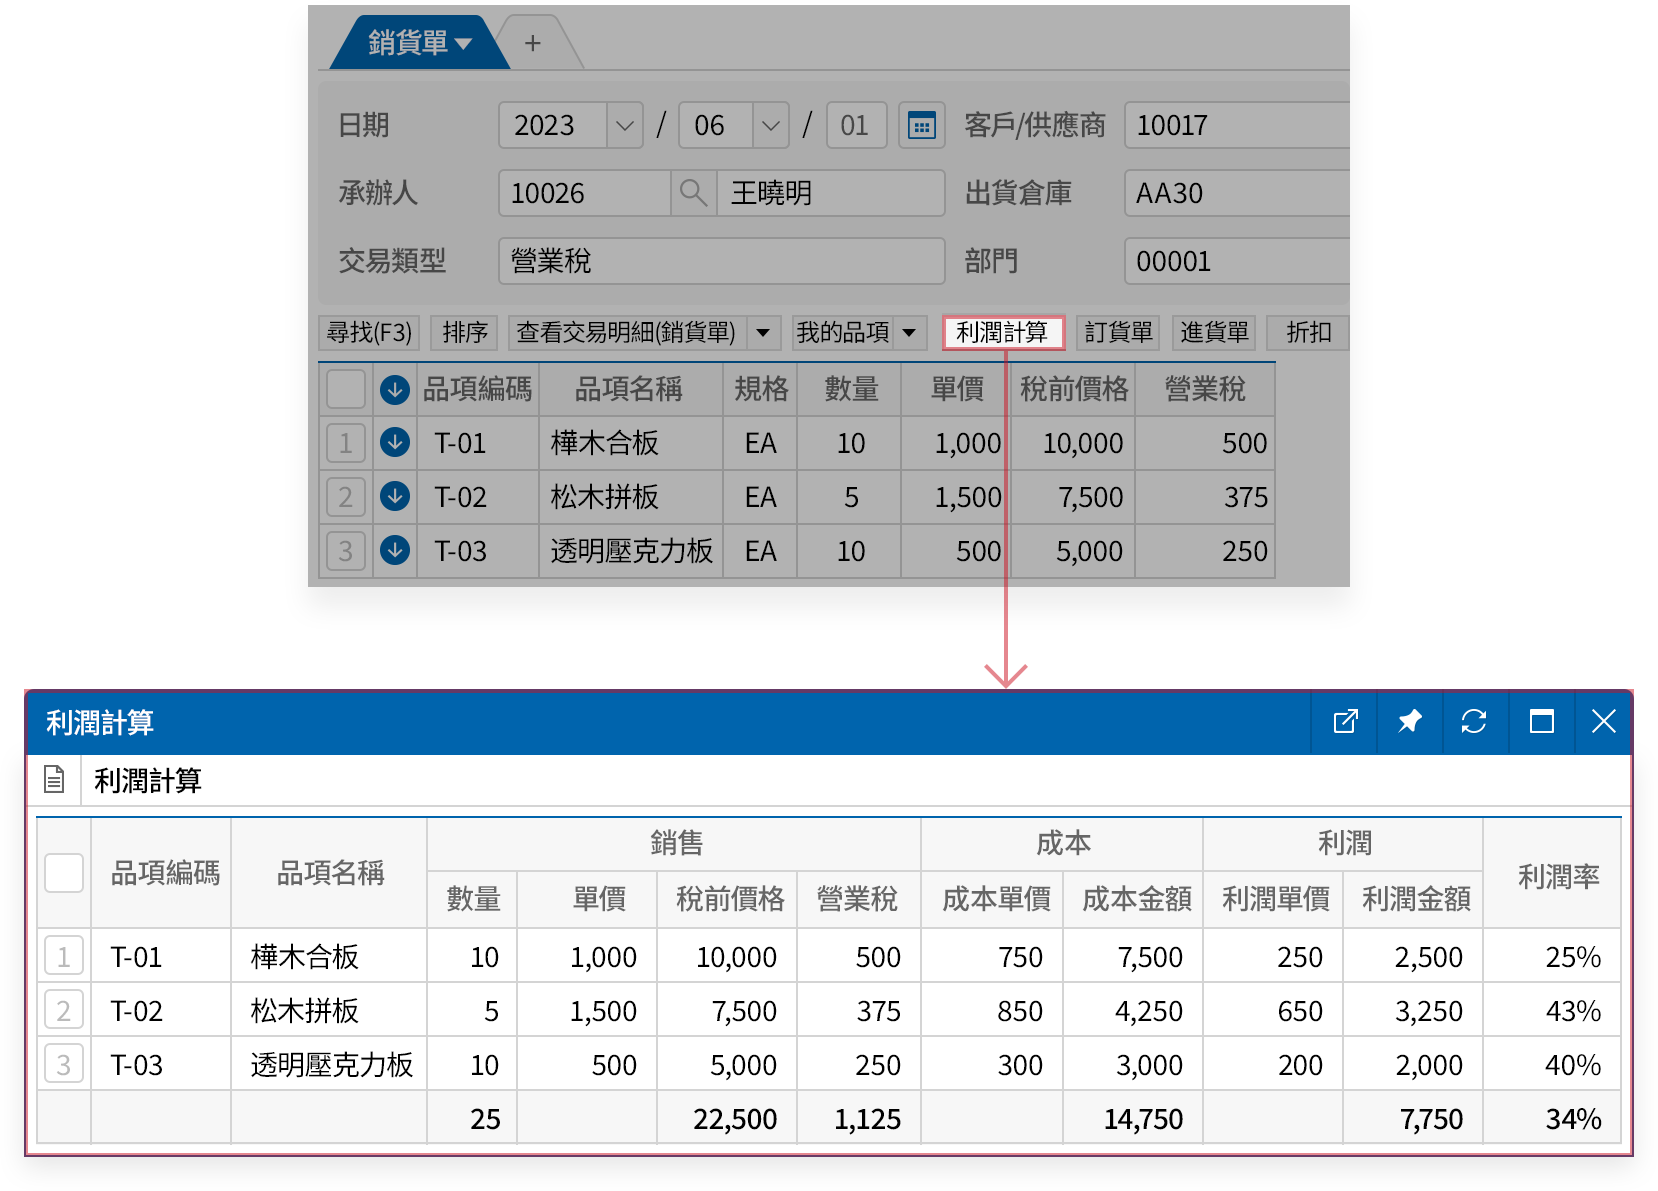Select all rows in the profit table

point(63,872)
